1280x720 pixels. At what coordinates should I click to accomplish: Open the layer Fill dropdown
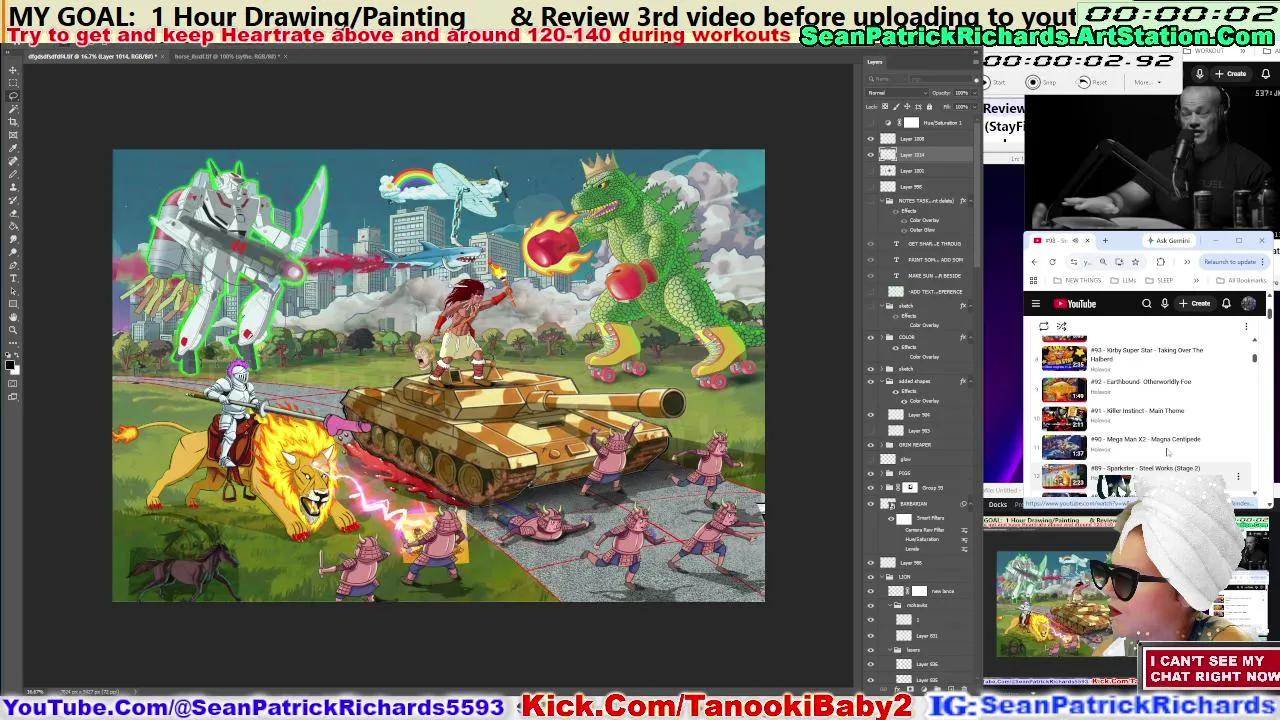pyautogui.click(x=974, y=107)
